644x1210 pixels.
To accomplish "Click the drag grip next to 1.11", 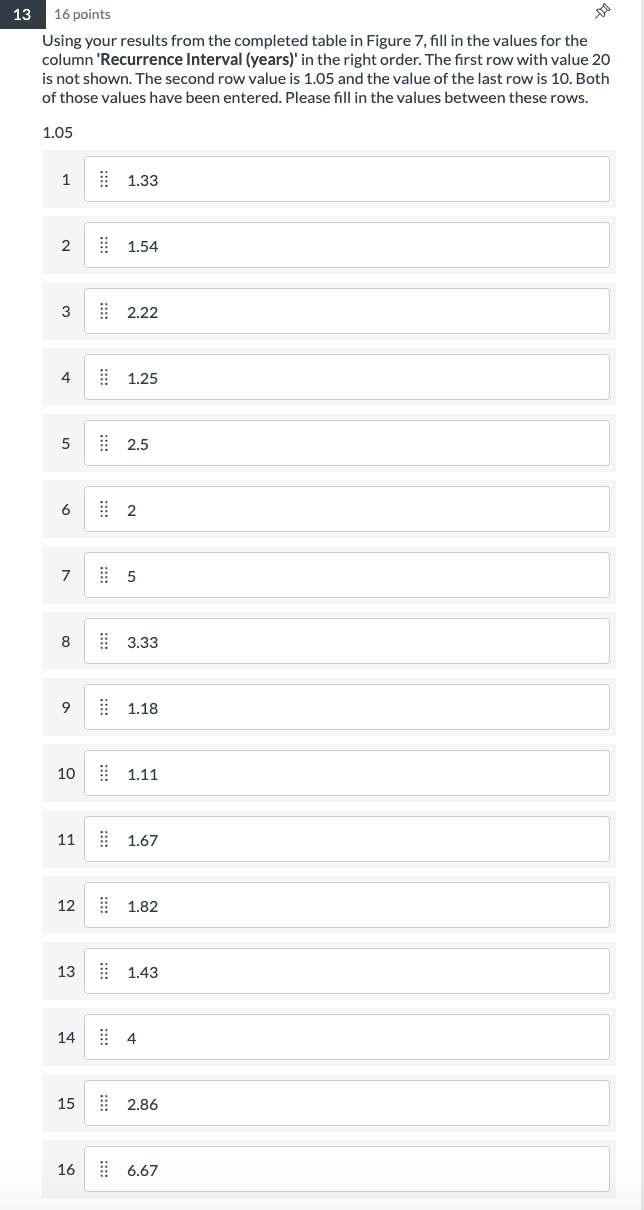I will 104,773.
